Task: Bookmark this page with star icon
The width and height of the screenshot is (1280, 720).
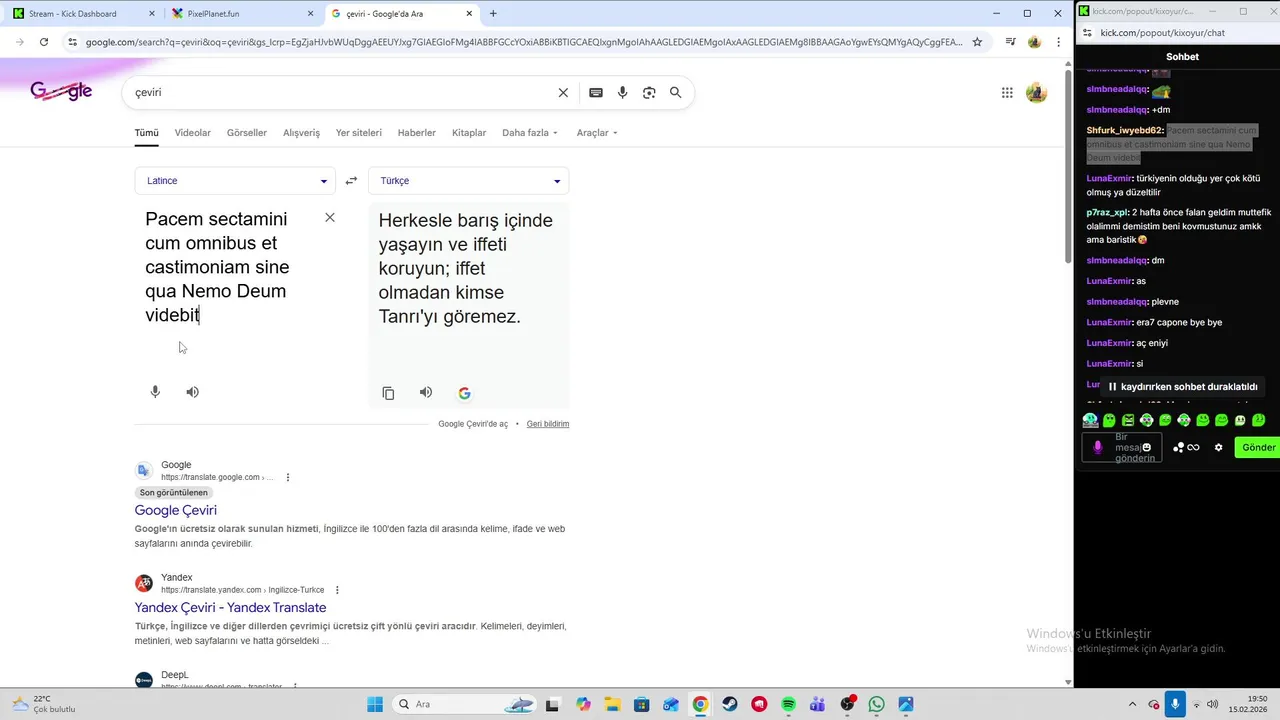Action: click(977, 42)
